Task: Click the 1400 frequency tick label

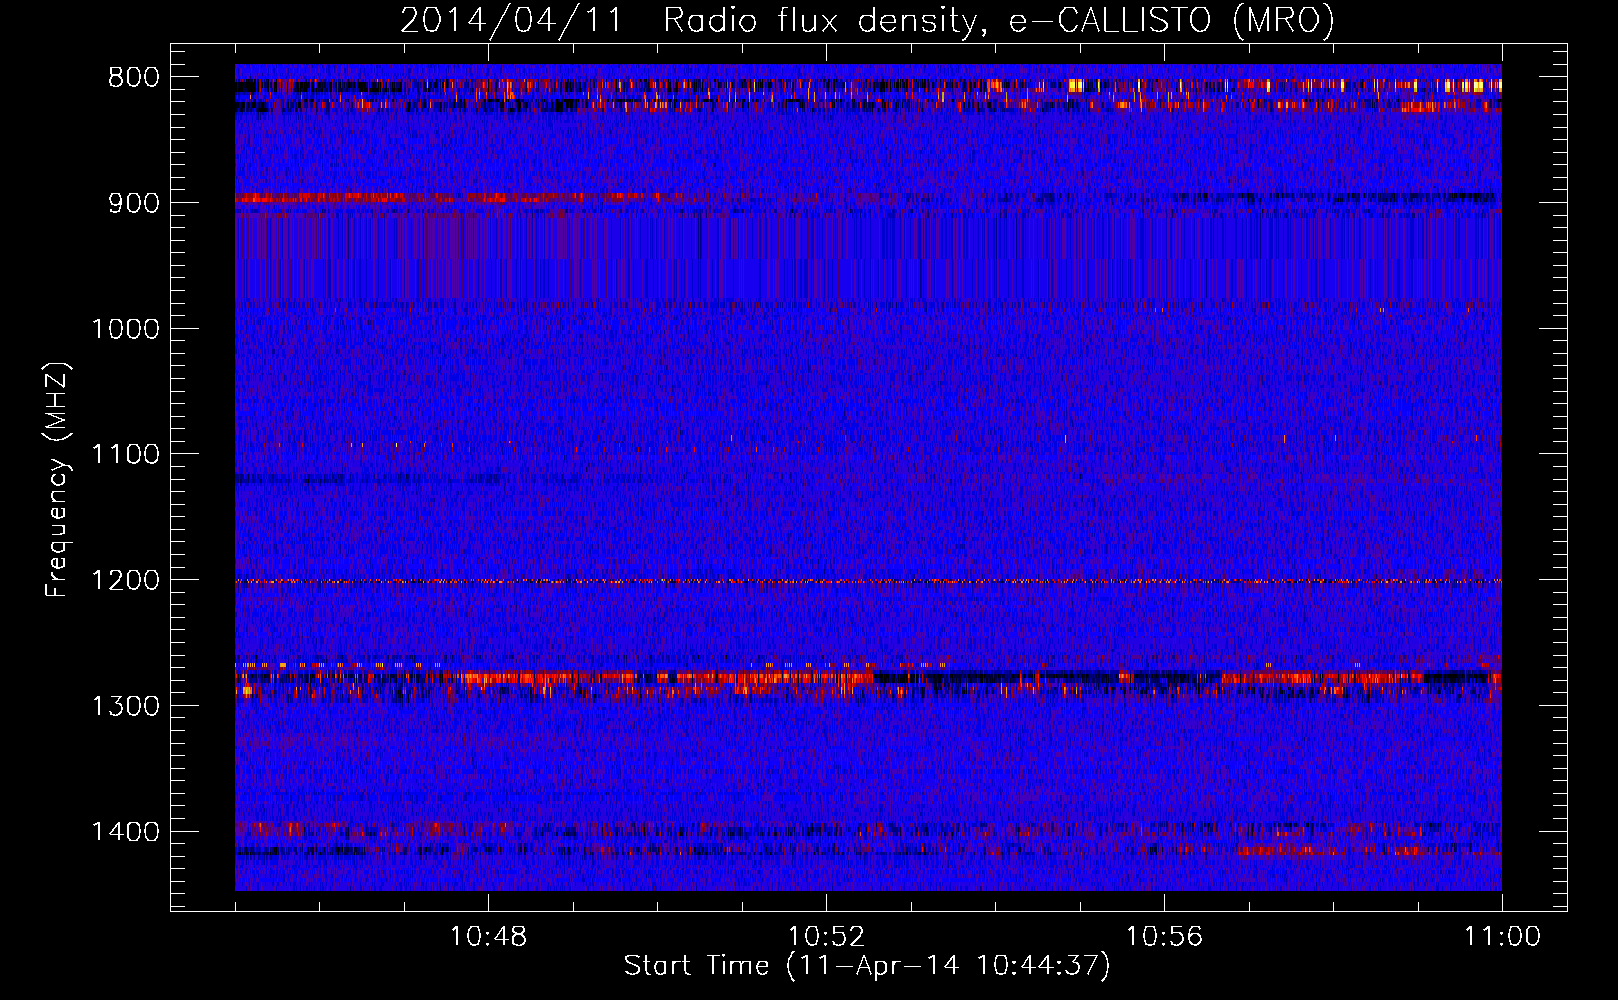Action: coord(125,832)
